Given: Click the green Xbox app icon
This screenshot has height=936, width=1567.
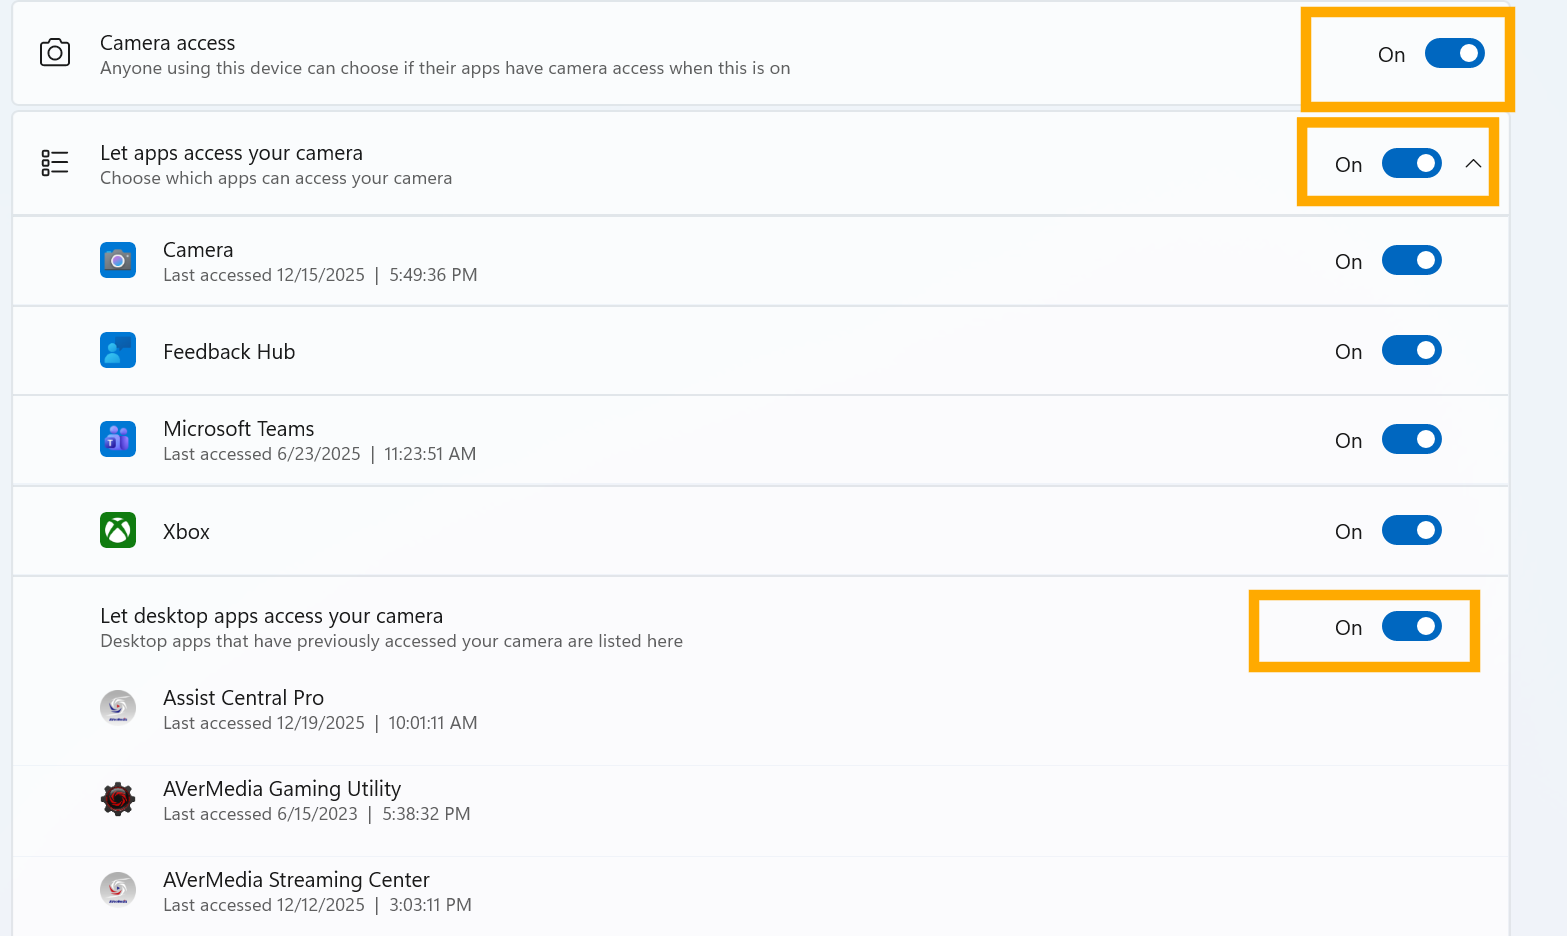Looking at the screenshot, I should coord(118,530).
